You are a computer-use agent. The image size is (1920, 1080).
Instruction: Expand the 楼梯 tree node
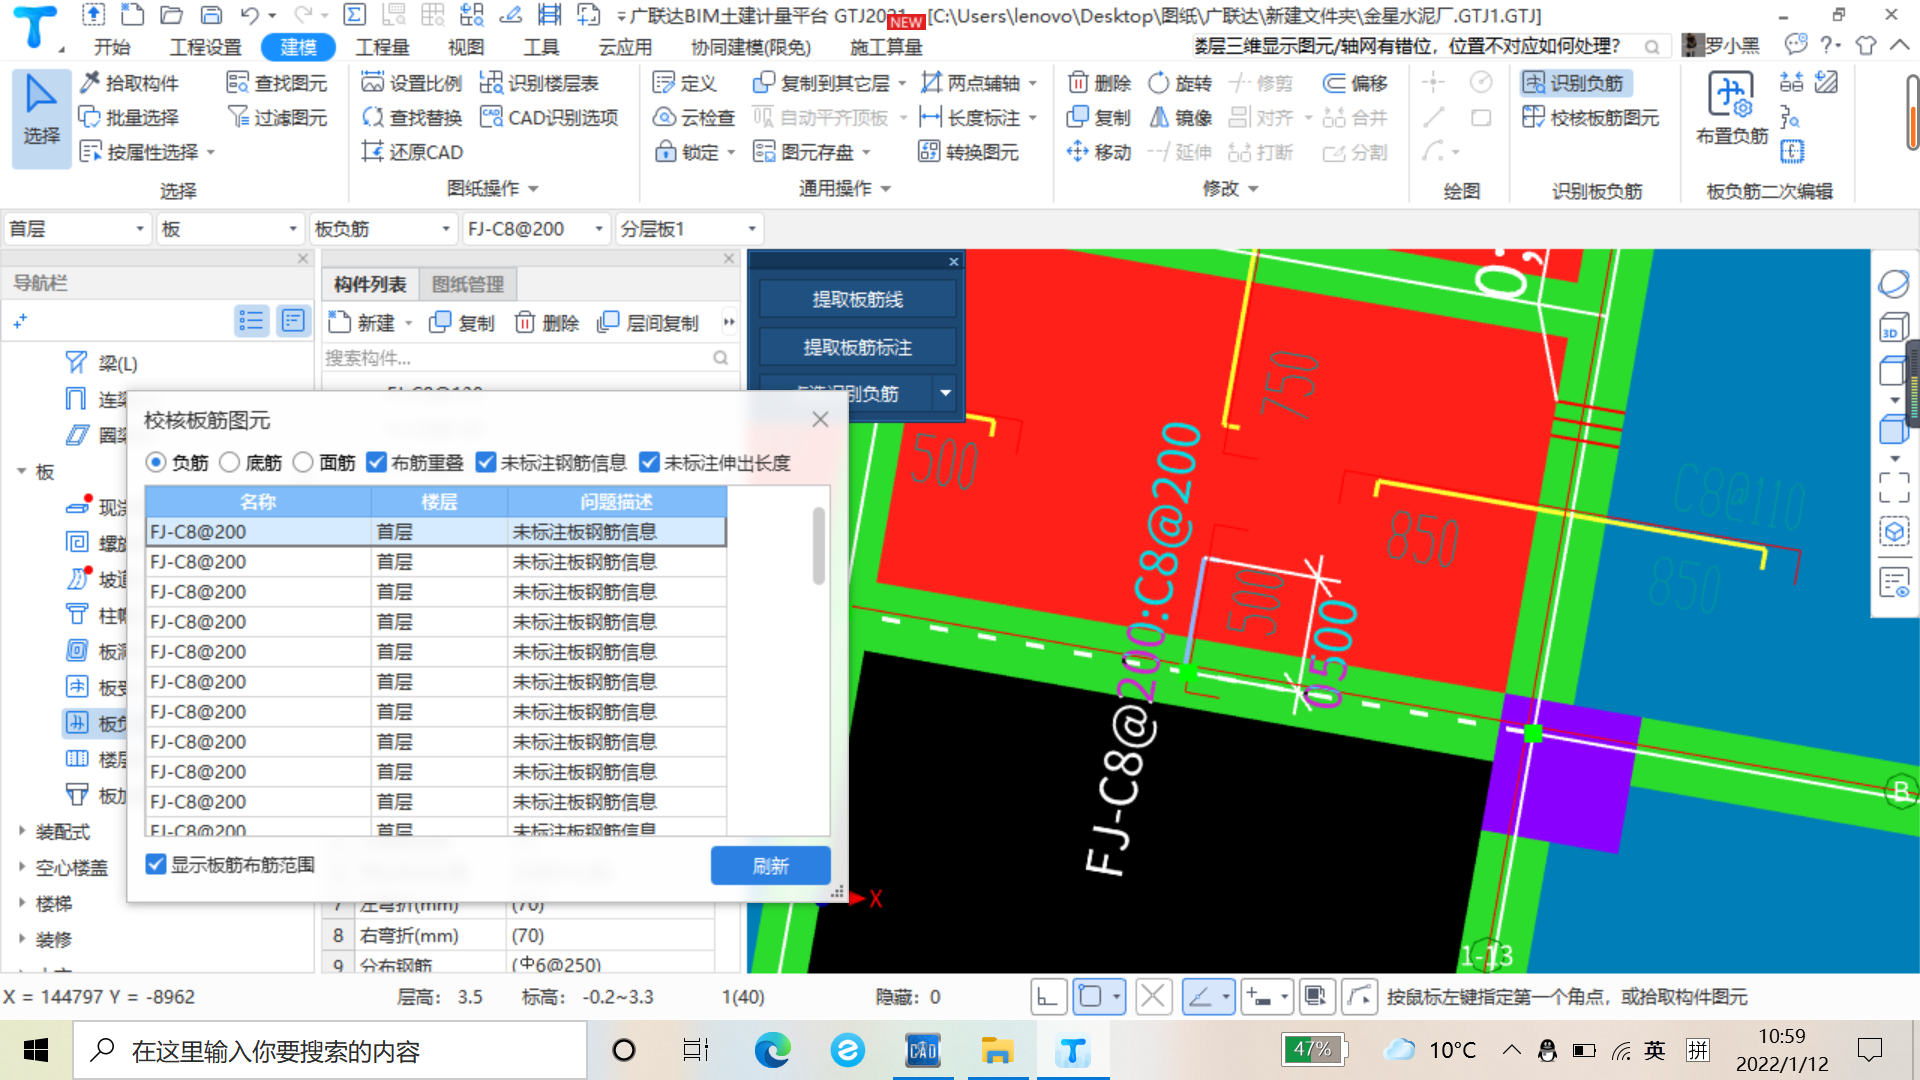pos(22,903)
